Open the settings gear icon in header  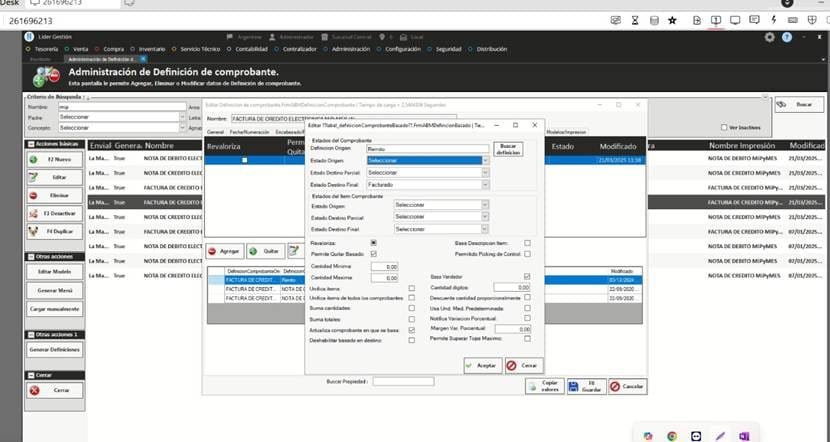tap(769, 37)
